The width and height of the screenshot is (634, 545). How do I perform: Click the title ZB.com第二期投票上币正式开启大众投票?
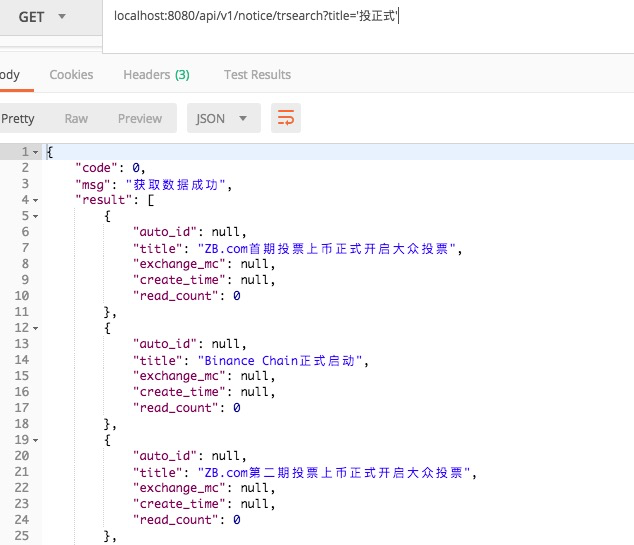coord(334,472)
